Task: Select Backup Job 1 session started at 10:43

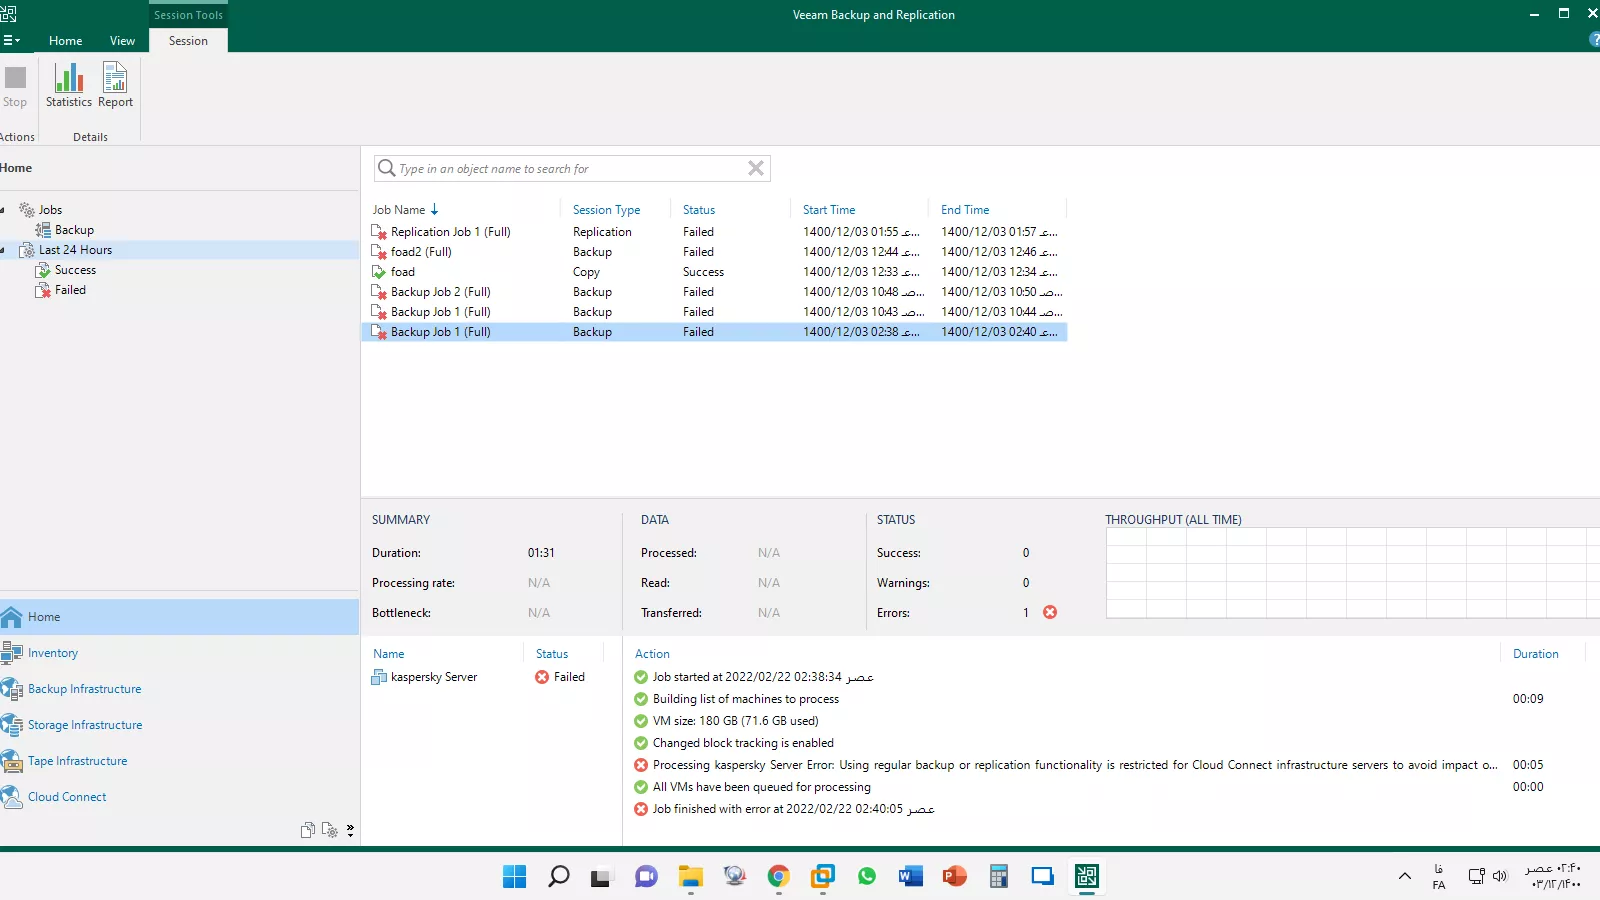Action: click(x=714, y=312)
